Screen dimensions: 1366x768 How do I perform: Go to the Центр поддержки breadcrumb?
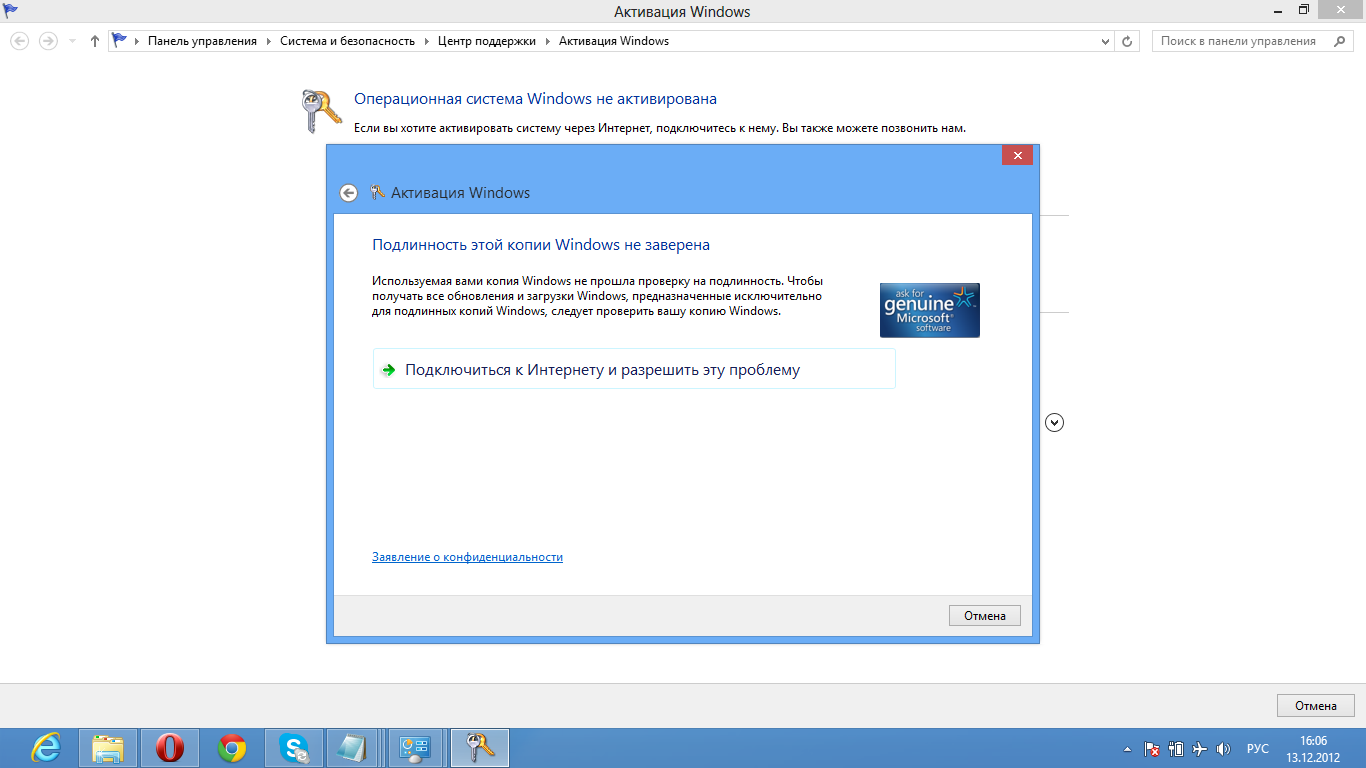486,41
